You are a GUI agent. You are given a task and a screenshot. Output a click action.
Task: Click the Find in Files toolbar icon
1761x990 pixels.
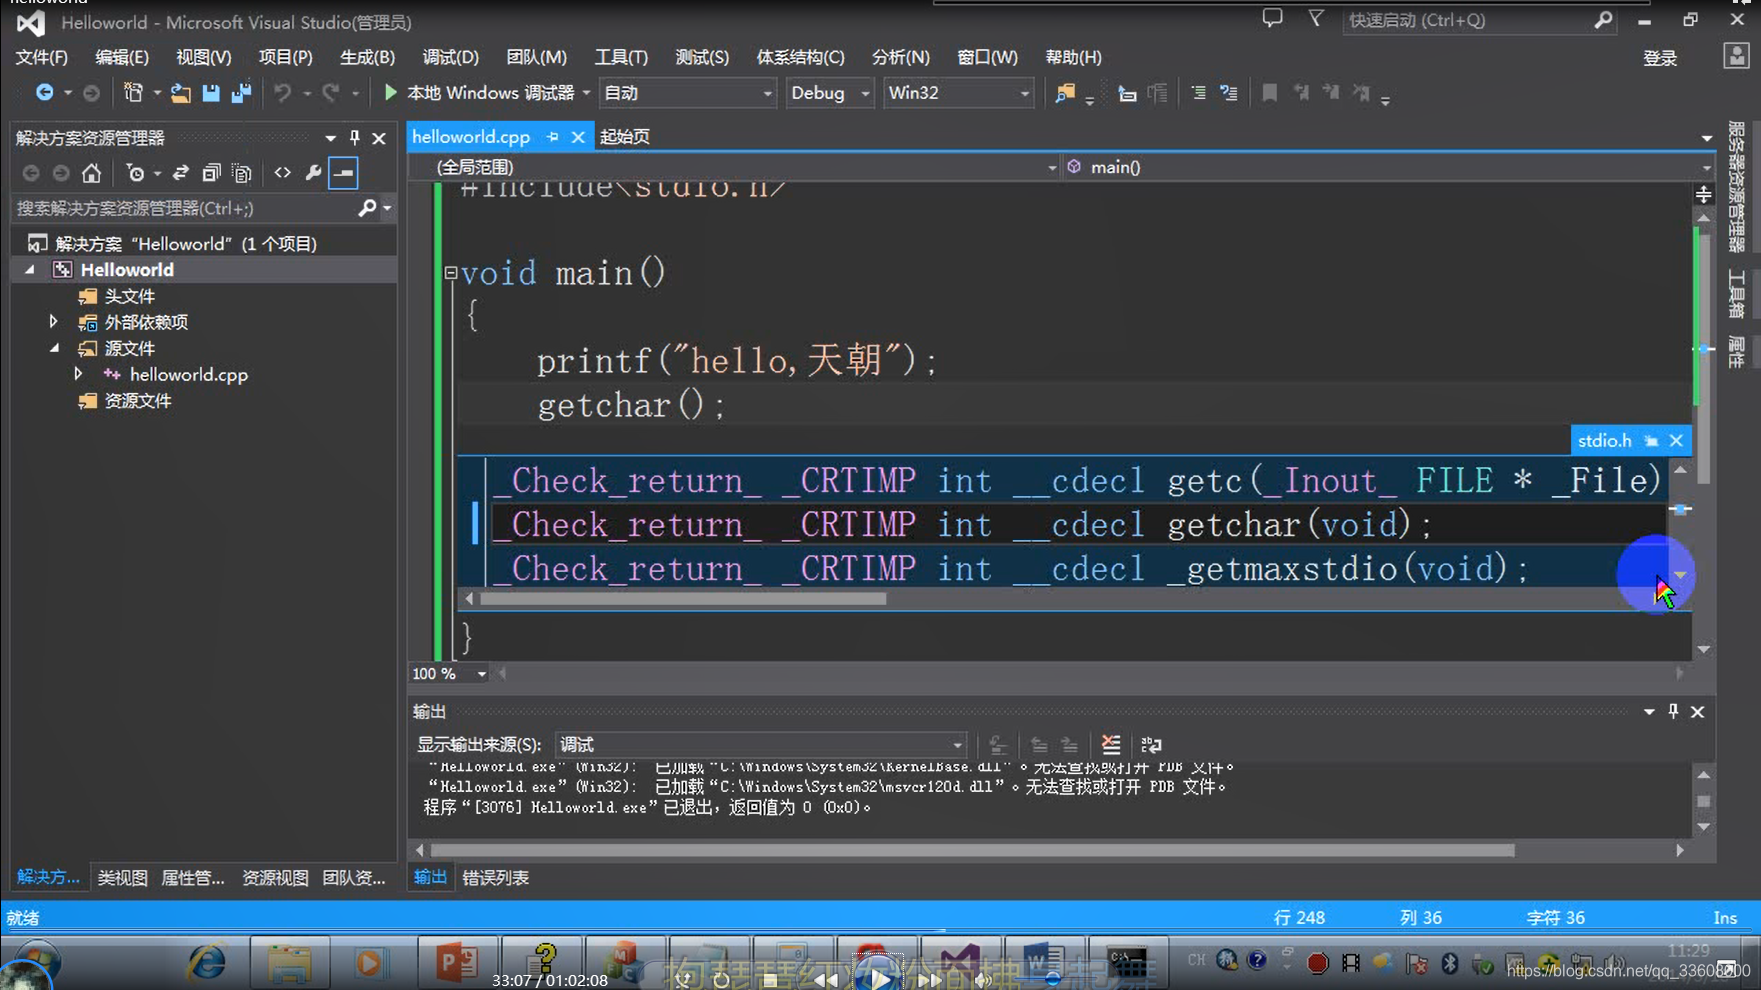coord(1064,93)
